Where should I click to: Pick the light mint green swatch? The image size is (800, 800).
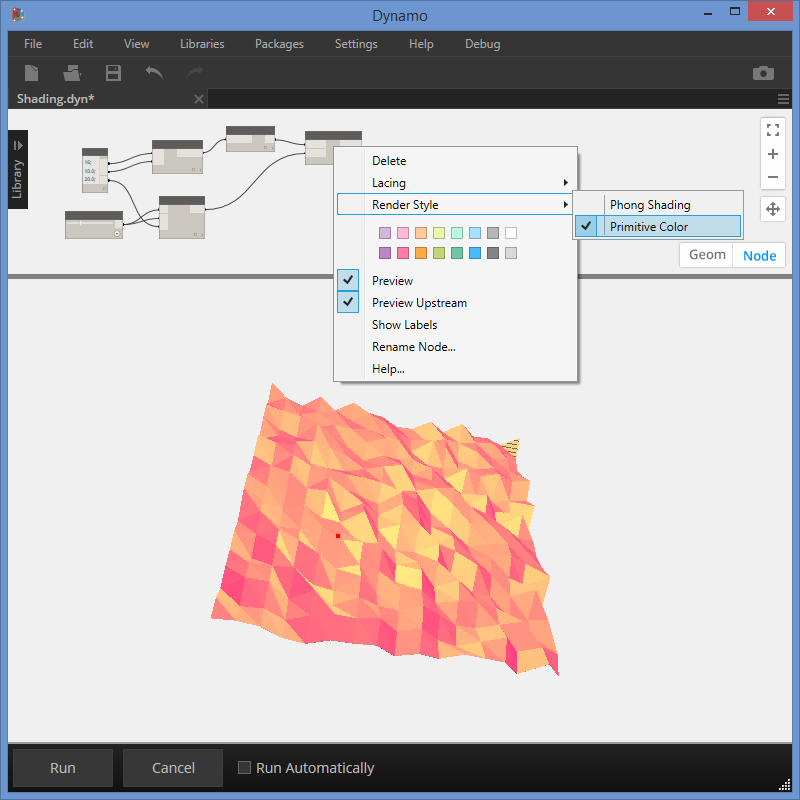[457, 233]
